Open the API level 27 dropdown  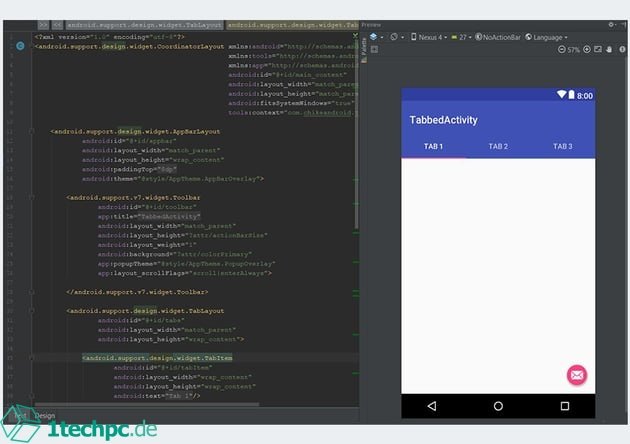point(461,37)
